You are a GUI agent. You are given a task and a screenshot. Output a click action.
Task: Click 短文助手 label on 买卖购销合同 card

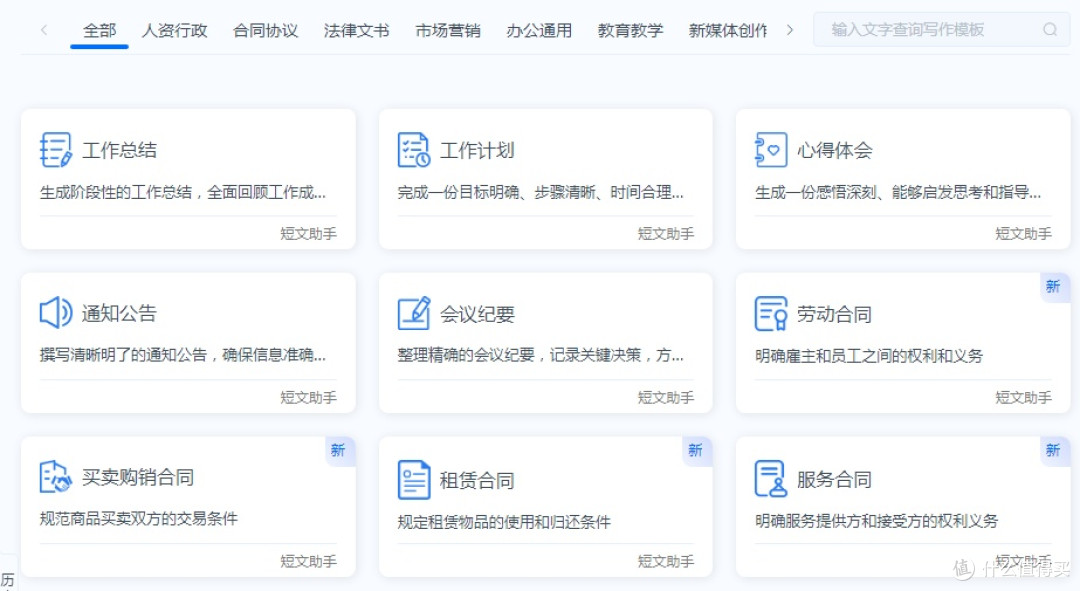pos(308,561)
